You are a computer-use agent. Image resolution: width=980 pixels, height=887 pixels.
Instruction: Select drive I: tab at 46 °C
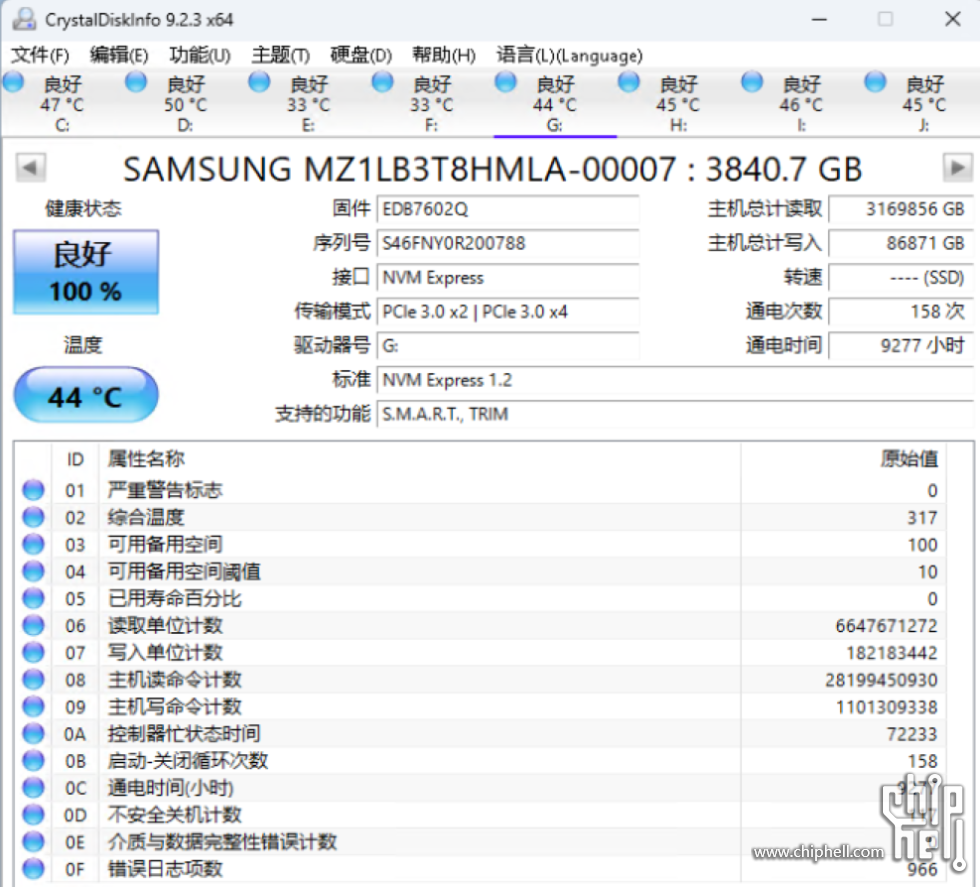pos(801,104)
